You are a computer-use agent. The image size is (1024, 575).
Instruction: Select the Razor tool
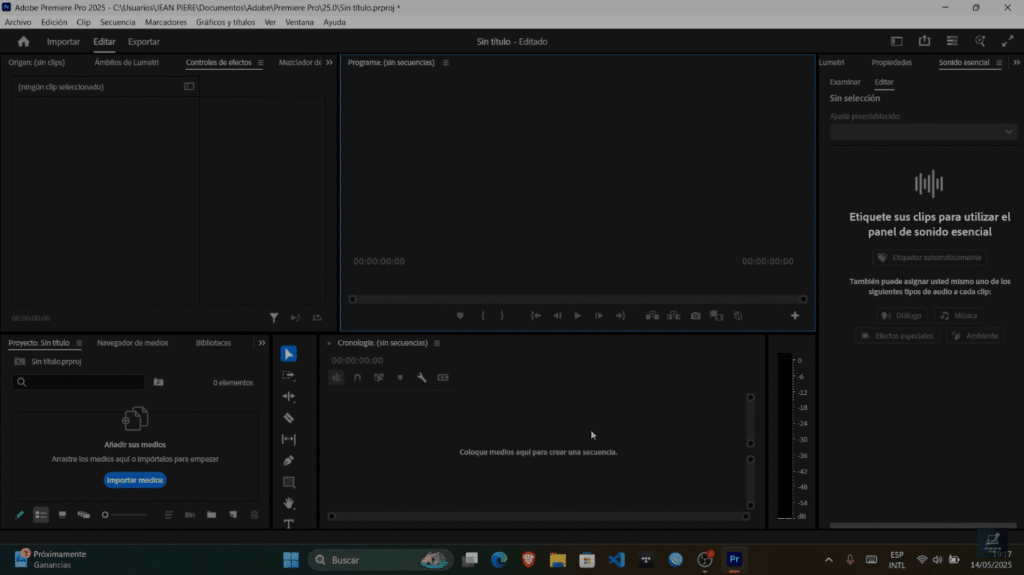(289, 418)
